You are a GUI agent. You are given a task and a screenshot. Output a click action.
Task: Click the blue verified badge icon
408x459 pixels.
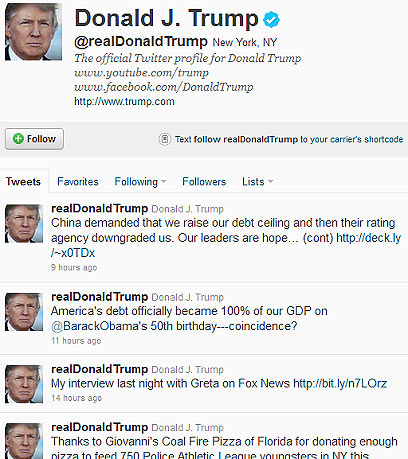click(271, 19)
